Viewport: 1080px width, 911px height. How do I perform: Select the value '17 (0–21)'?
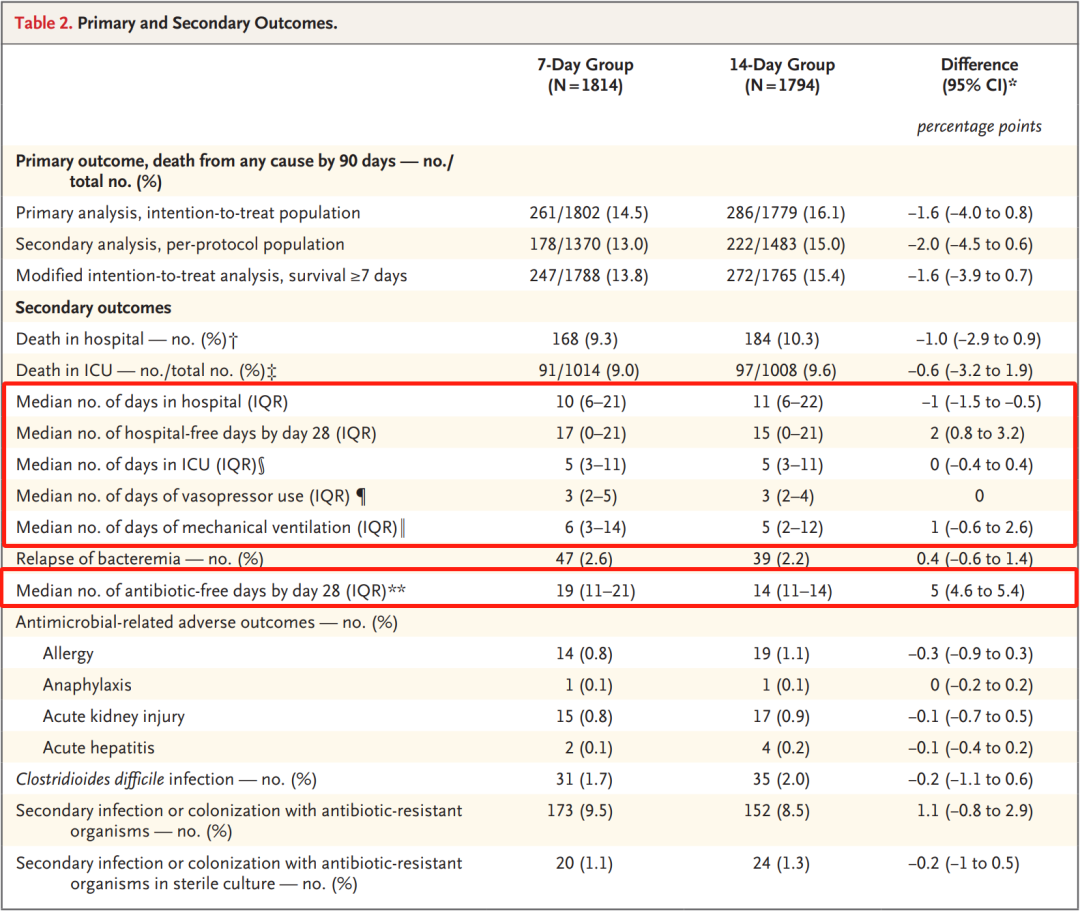pos(590,433)
